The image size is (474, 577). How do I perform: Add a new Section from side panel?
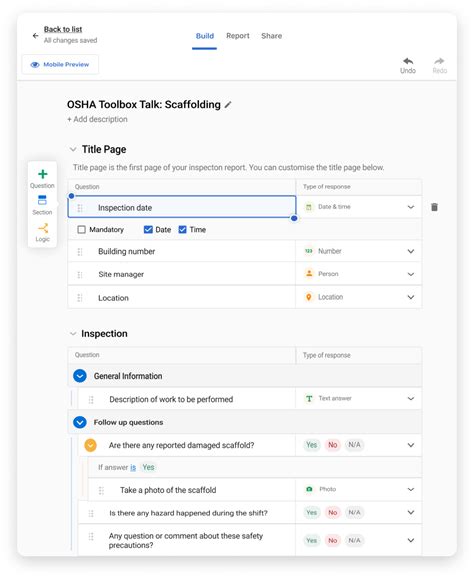[x=42, y=200]
